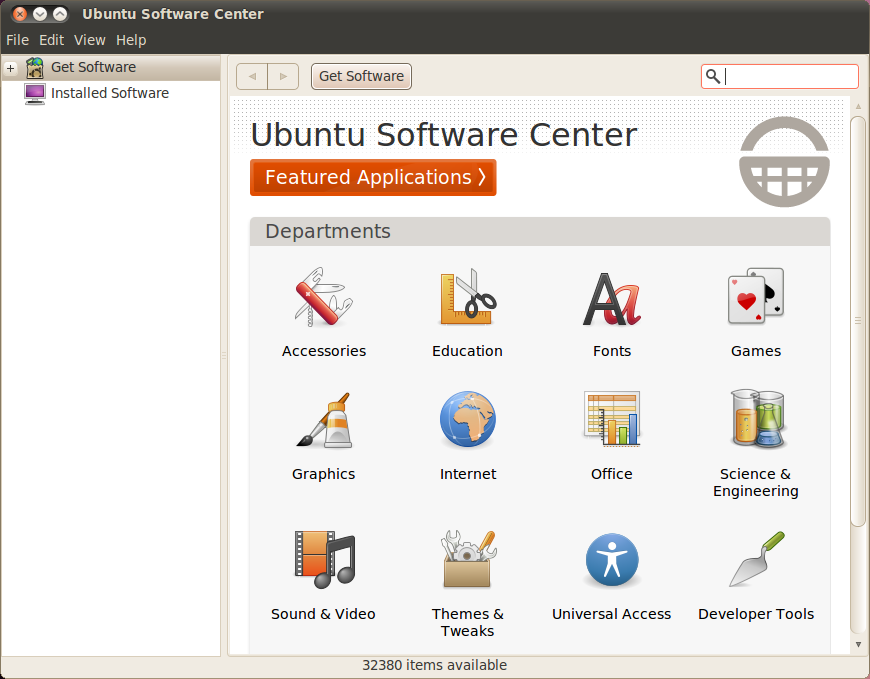
Task: Open the Games playing cards icon
Action: click(756, 296)
